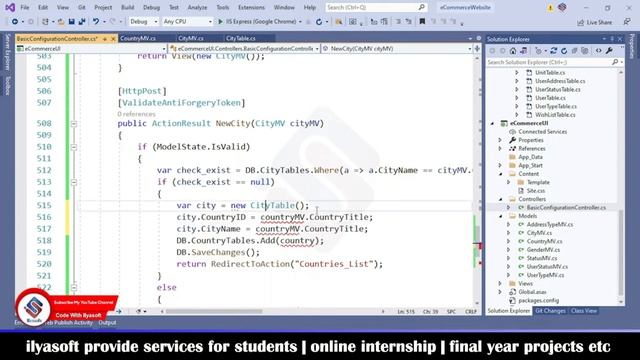This screenshot has width=640, height=360.
Task: Click Switch Views icon in Solution Explorer
Action: point(523,51)
